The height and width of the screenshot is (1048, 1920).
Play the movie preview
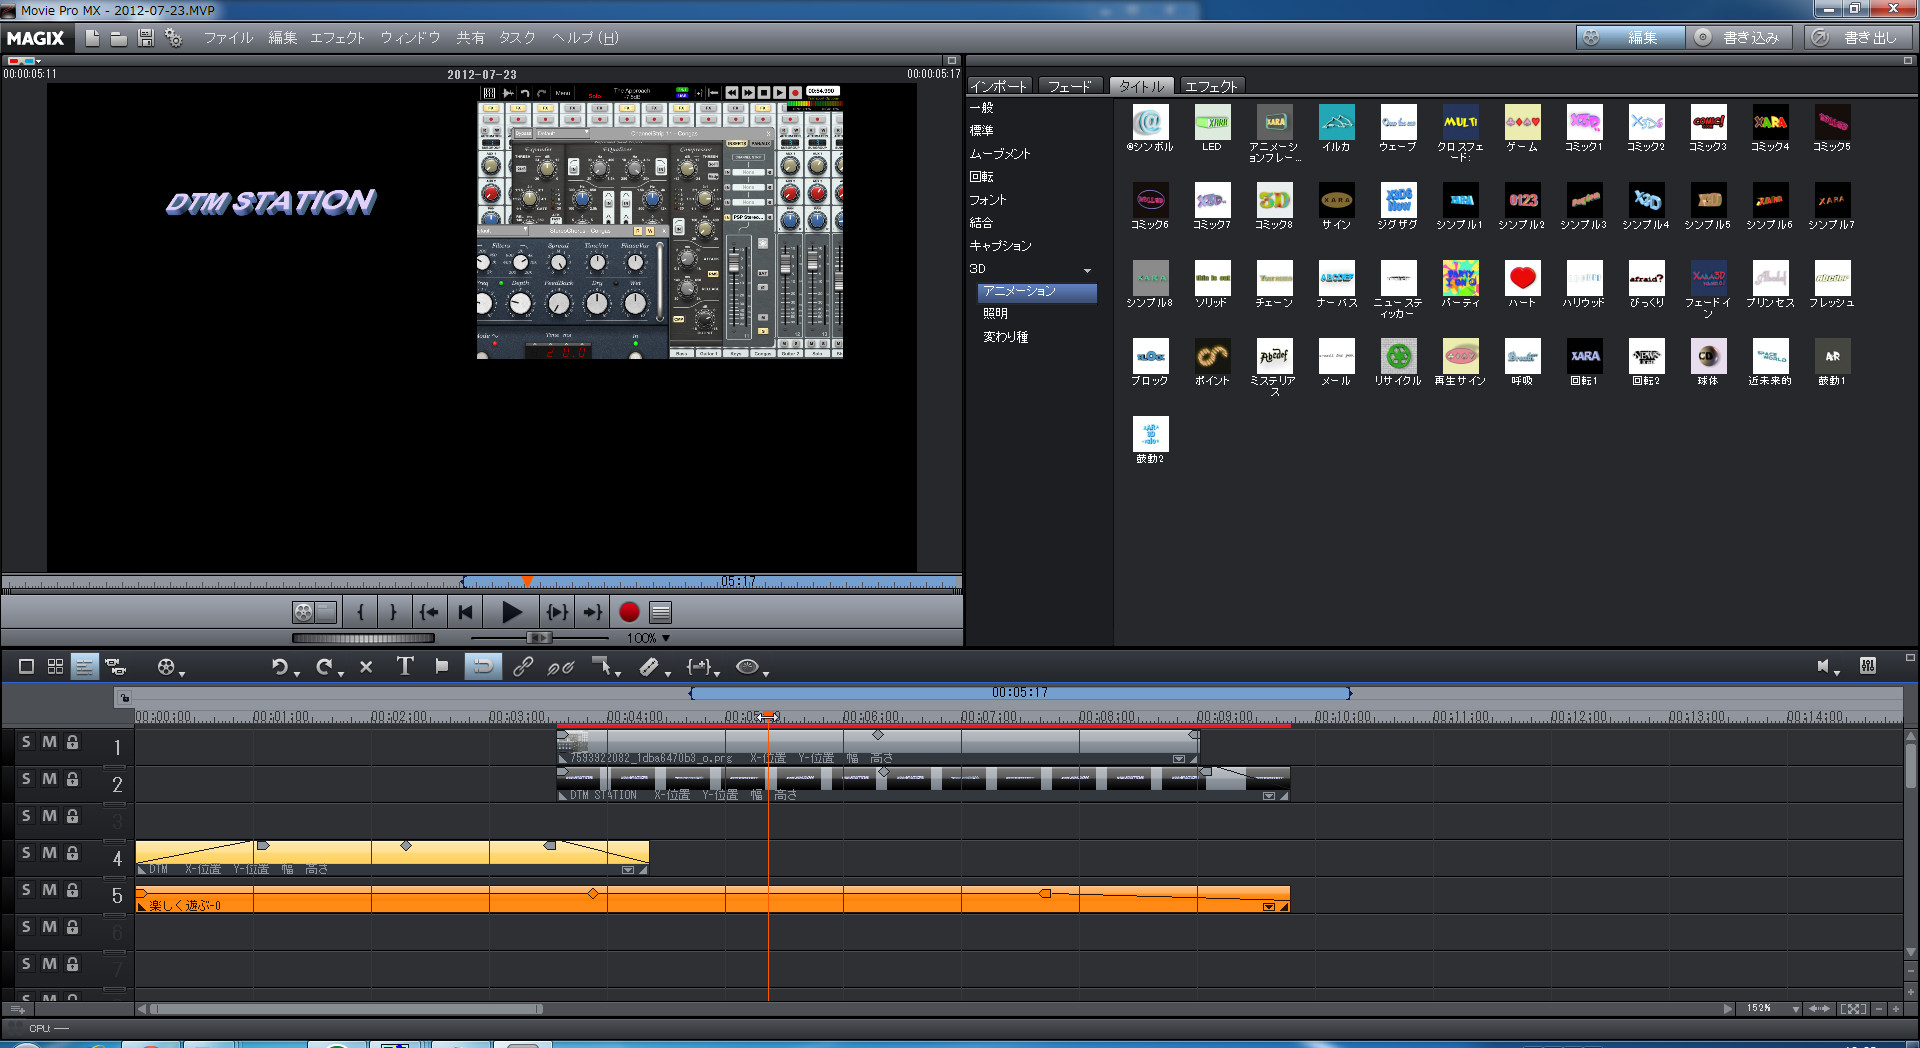tap(511, 612)
